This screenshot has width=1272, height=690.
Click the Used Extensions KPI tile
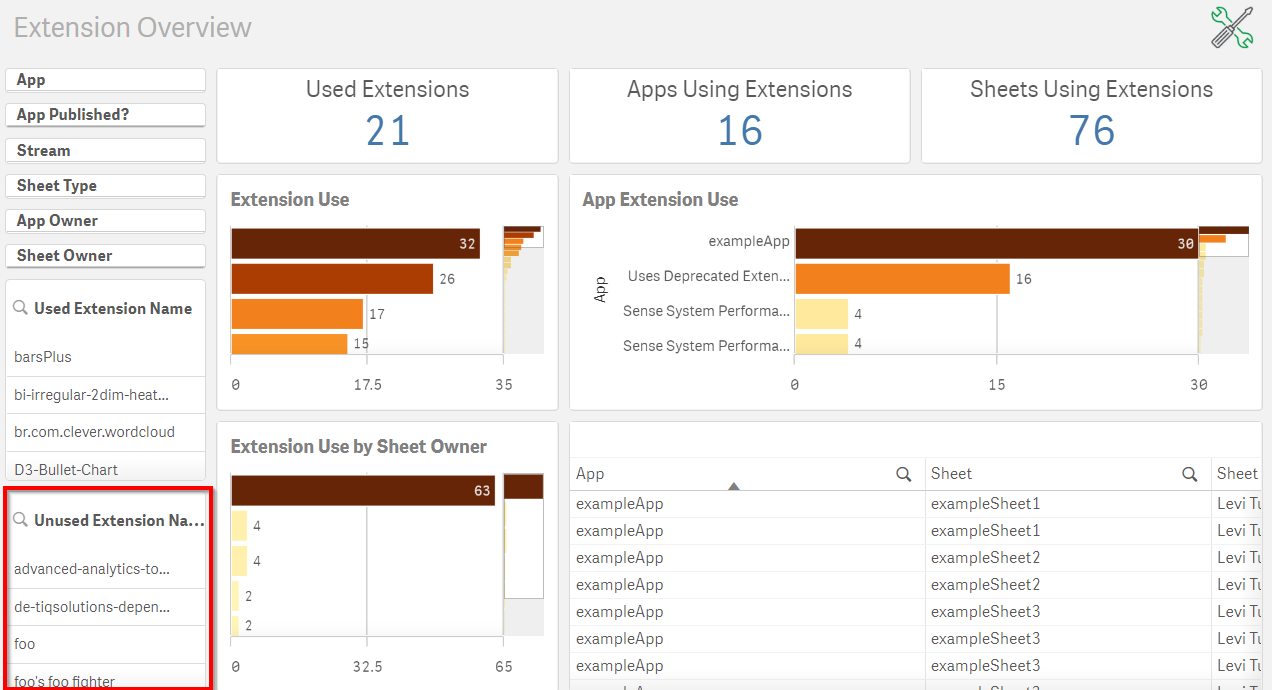point(387,116)
